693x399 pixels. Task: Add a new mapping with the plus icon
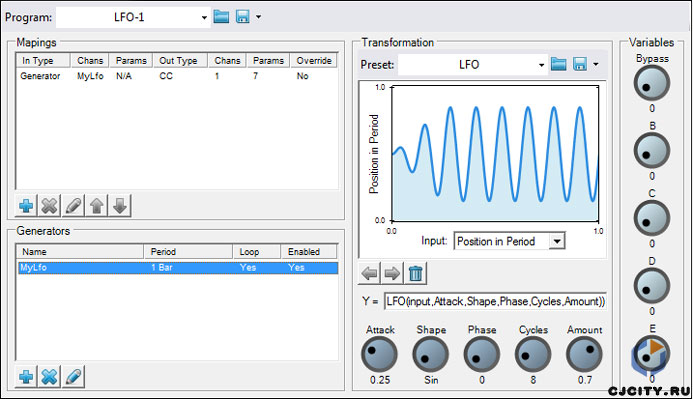point(26,205)
